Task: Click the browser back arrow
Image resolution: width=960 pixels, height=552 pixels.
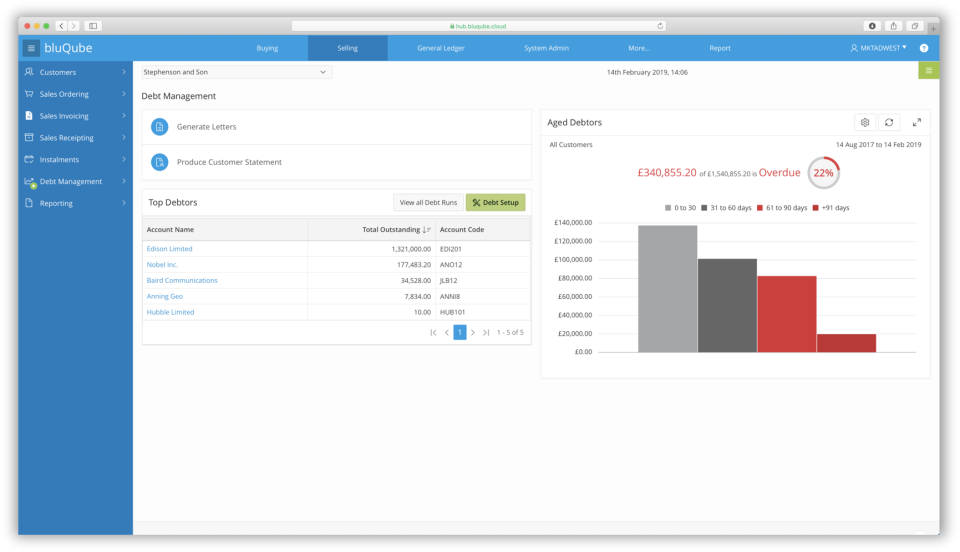Action: (x=61, y=26)
